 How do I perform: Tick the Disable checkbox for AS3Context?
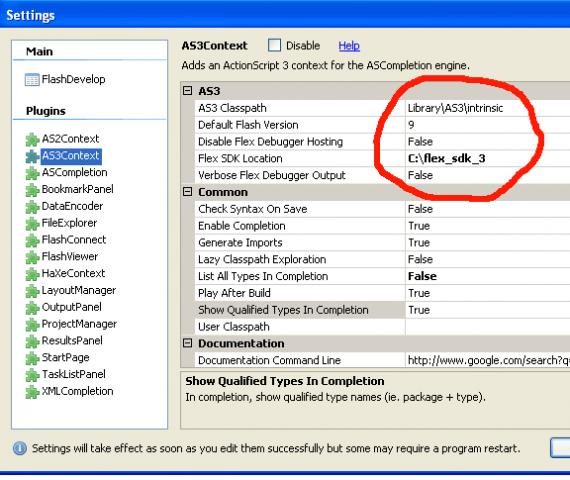pos(274,45)
